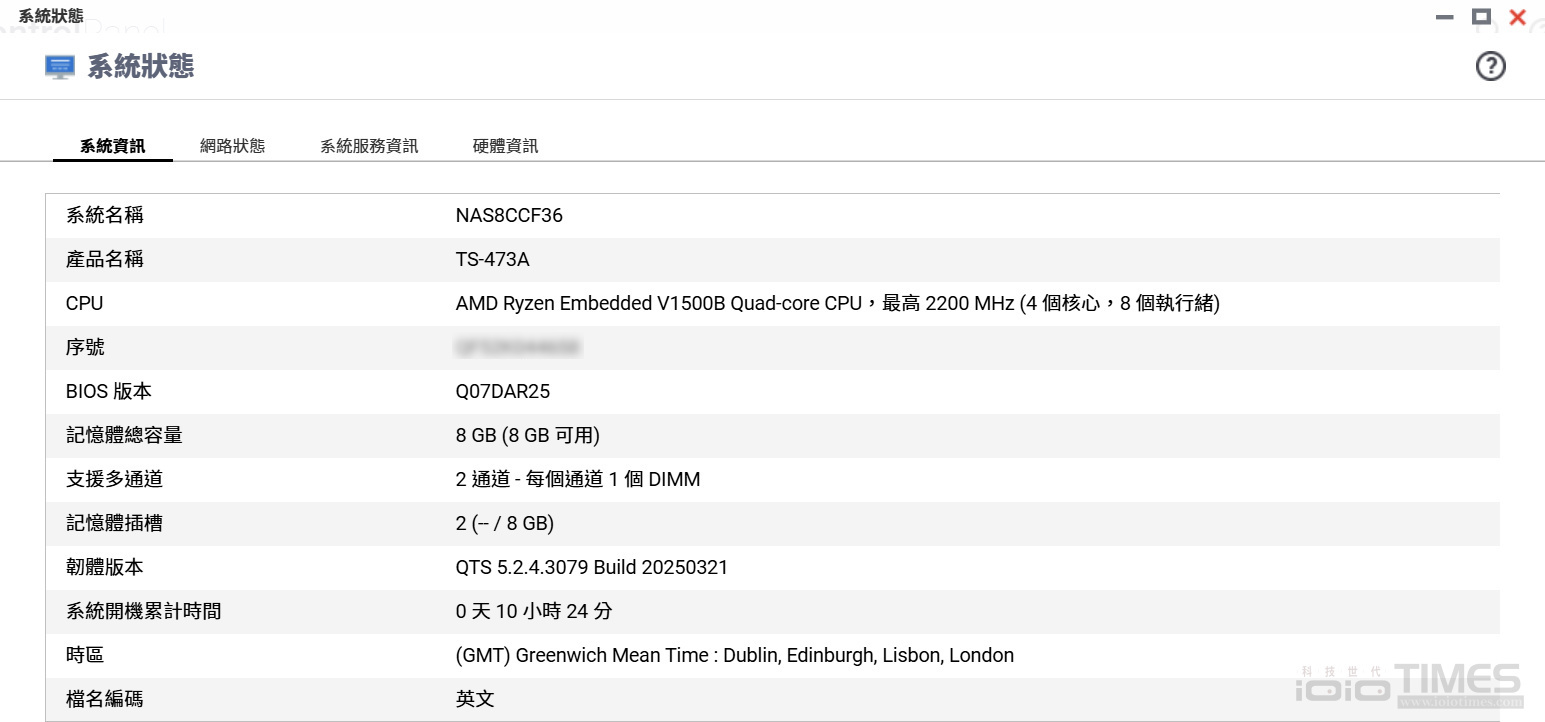This screenshot has width=1545, height=722.
Task: Click BIOS version Q07DAR25
Action: tap(502, 391)
